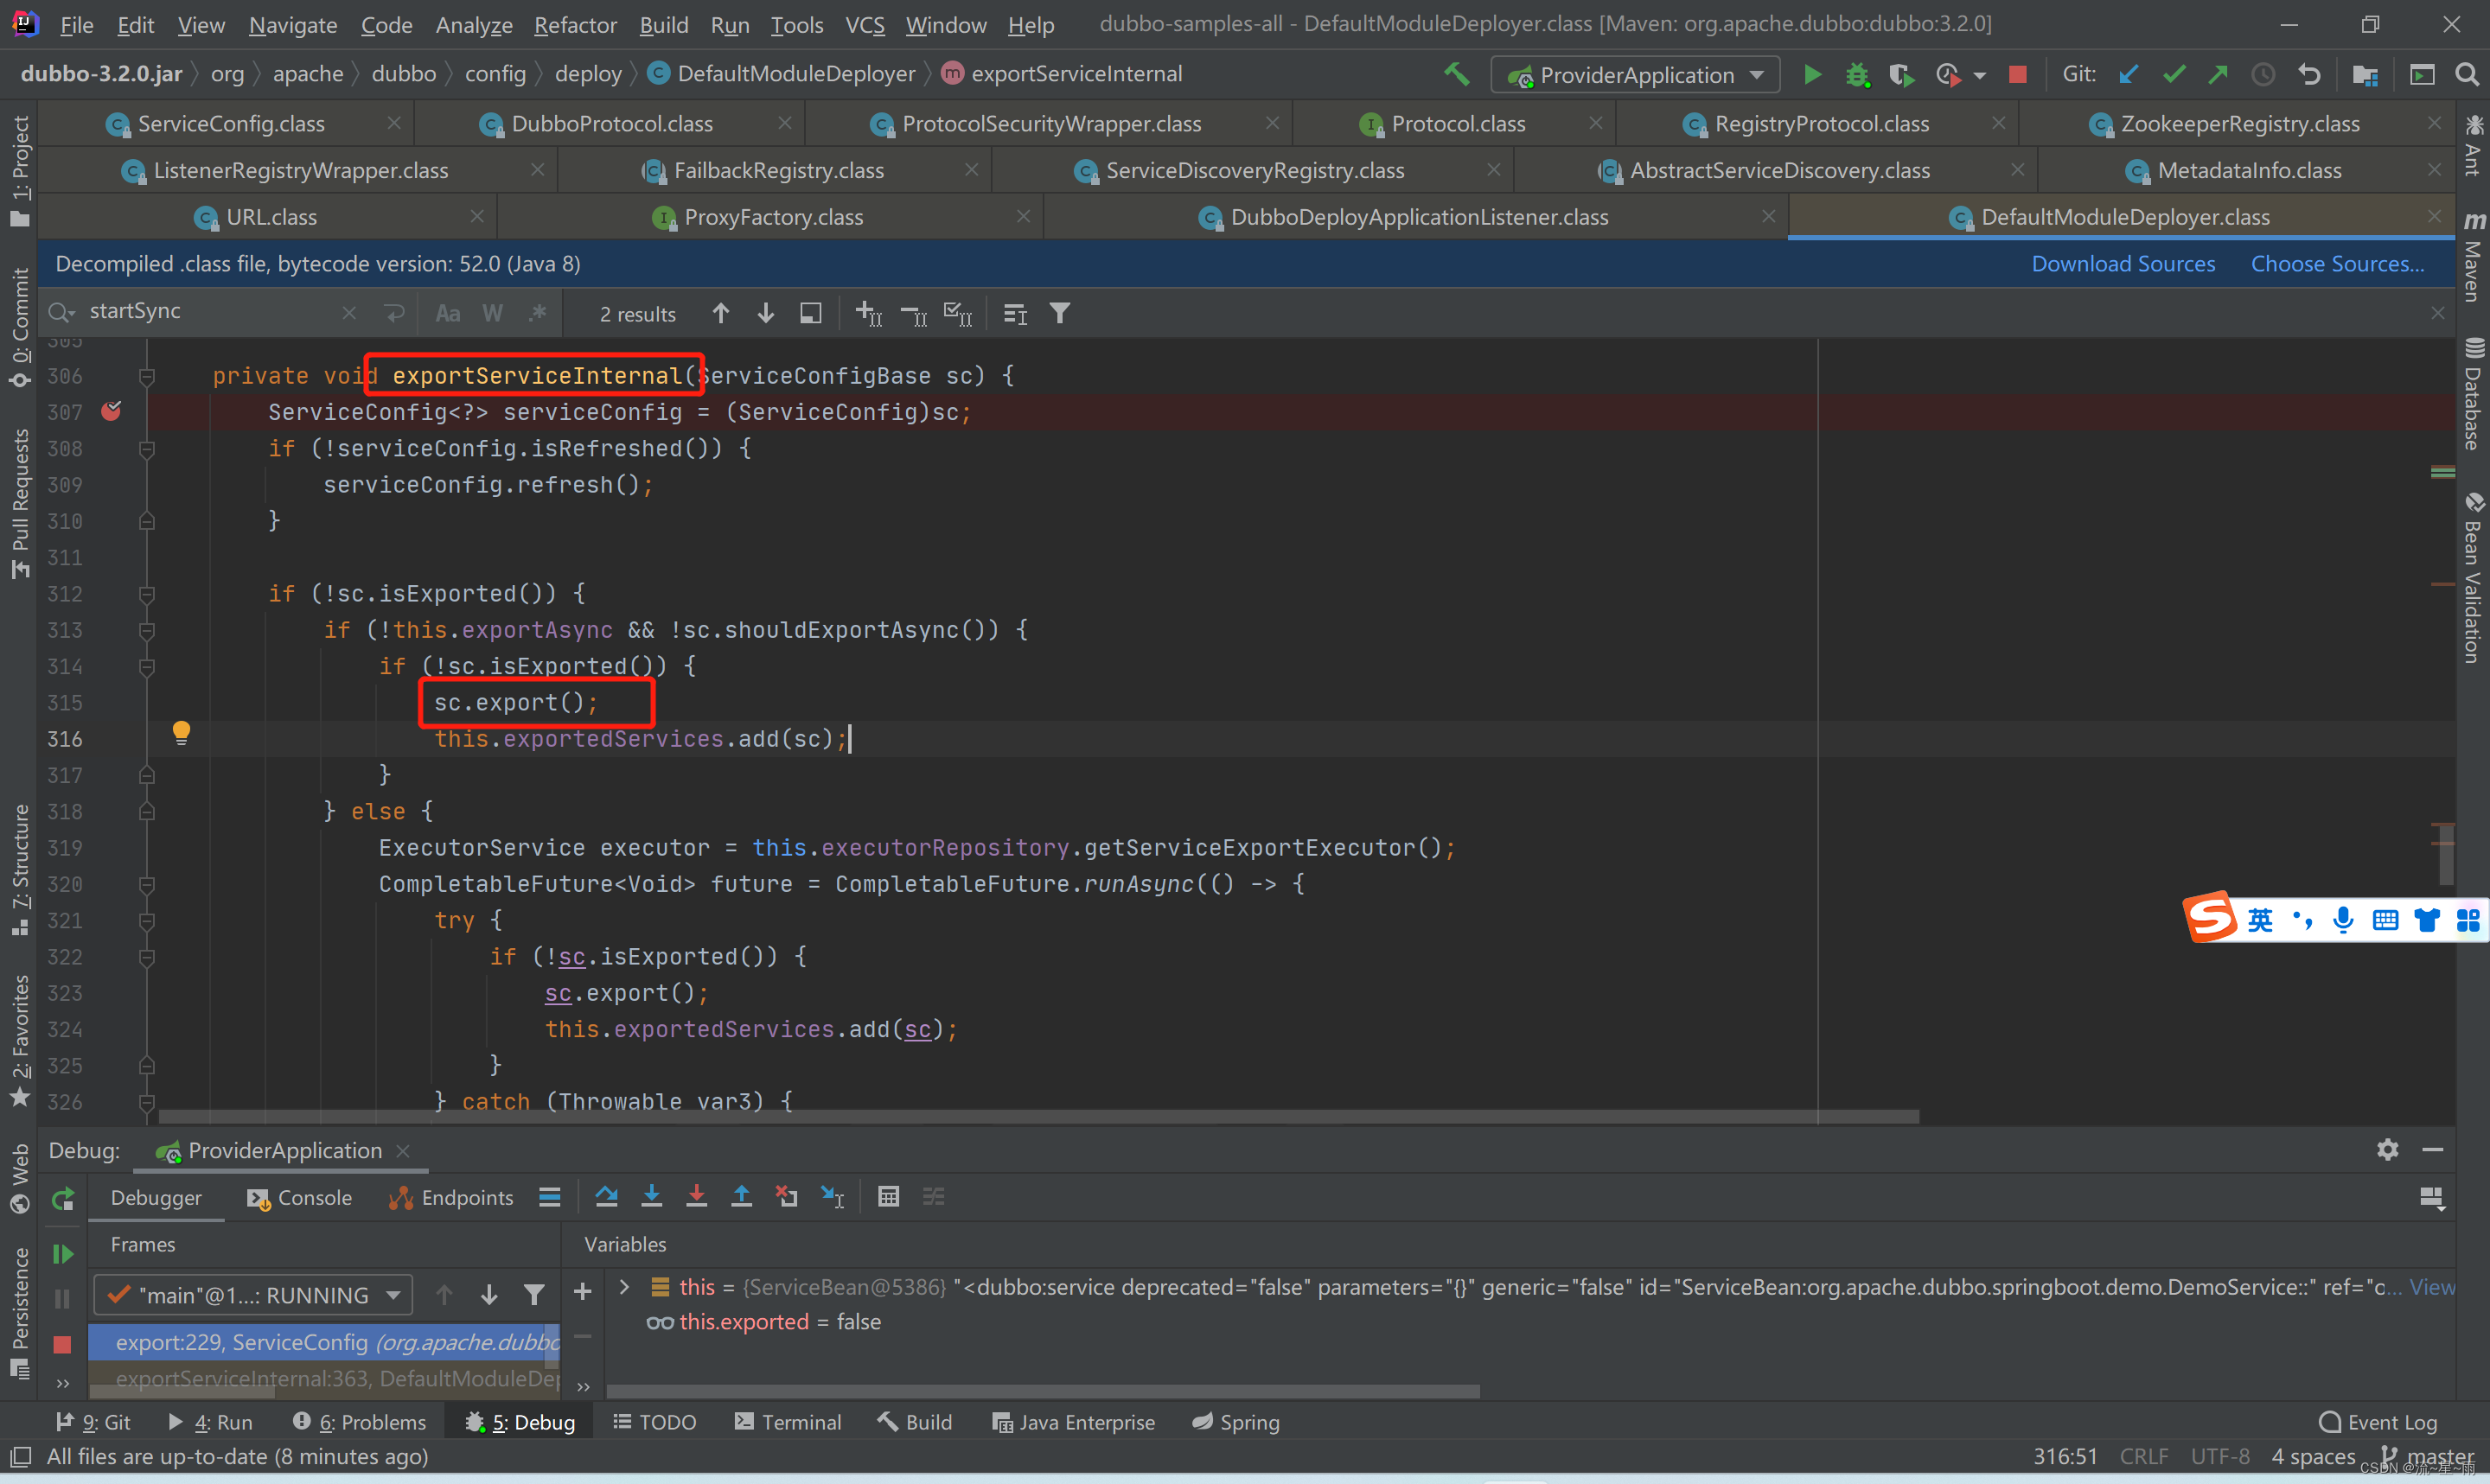Update project via Git blue arrow

click(2128, 75)
